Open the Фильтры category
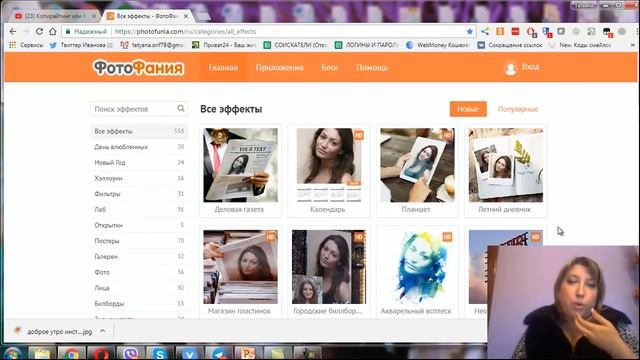Image resolution: width=640 pixels, height=360 pixels. coord(139,194)
